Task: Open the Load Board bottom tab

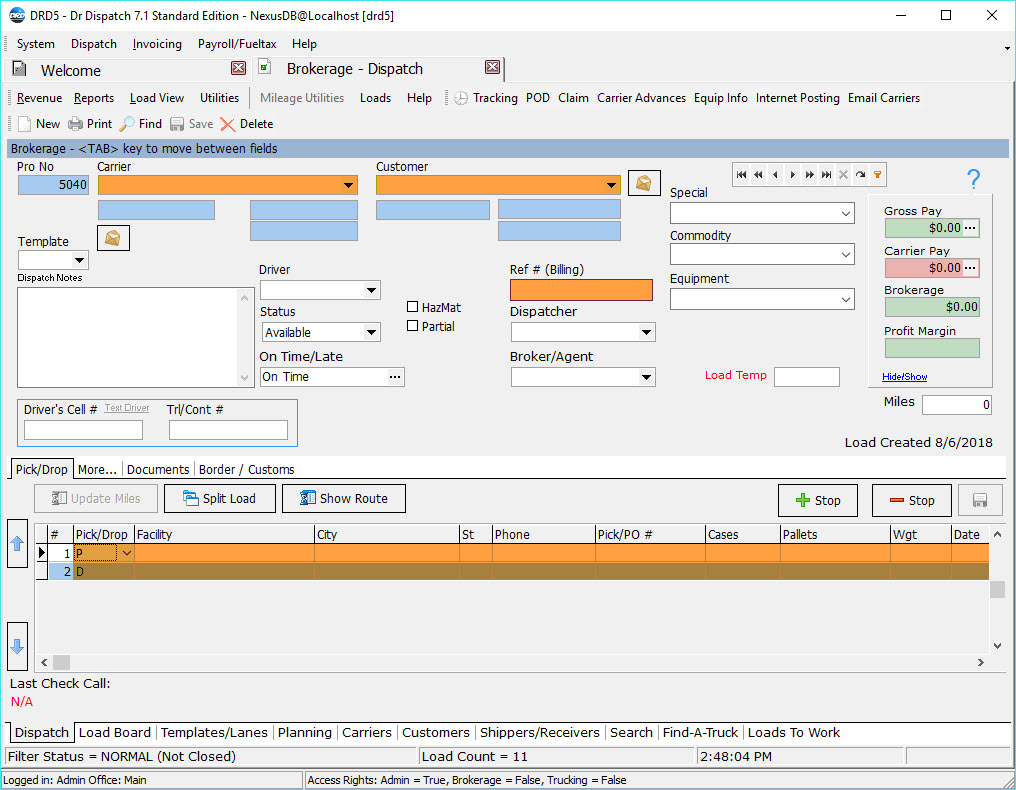Action: coord(115,732)
